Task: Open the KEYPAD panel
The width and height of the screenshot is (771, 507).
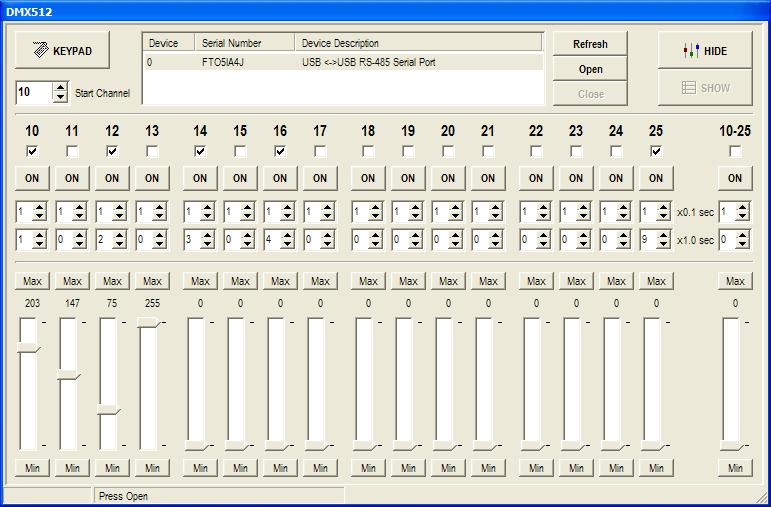Action: pyautogui.click(x=62, y=50)
